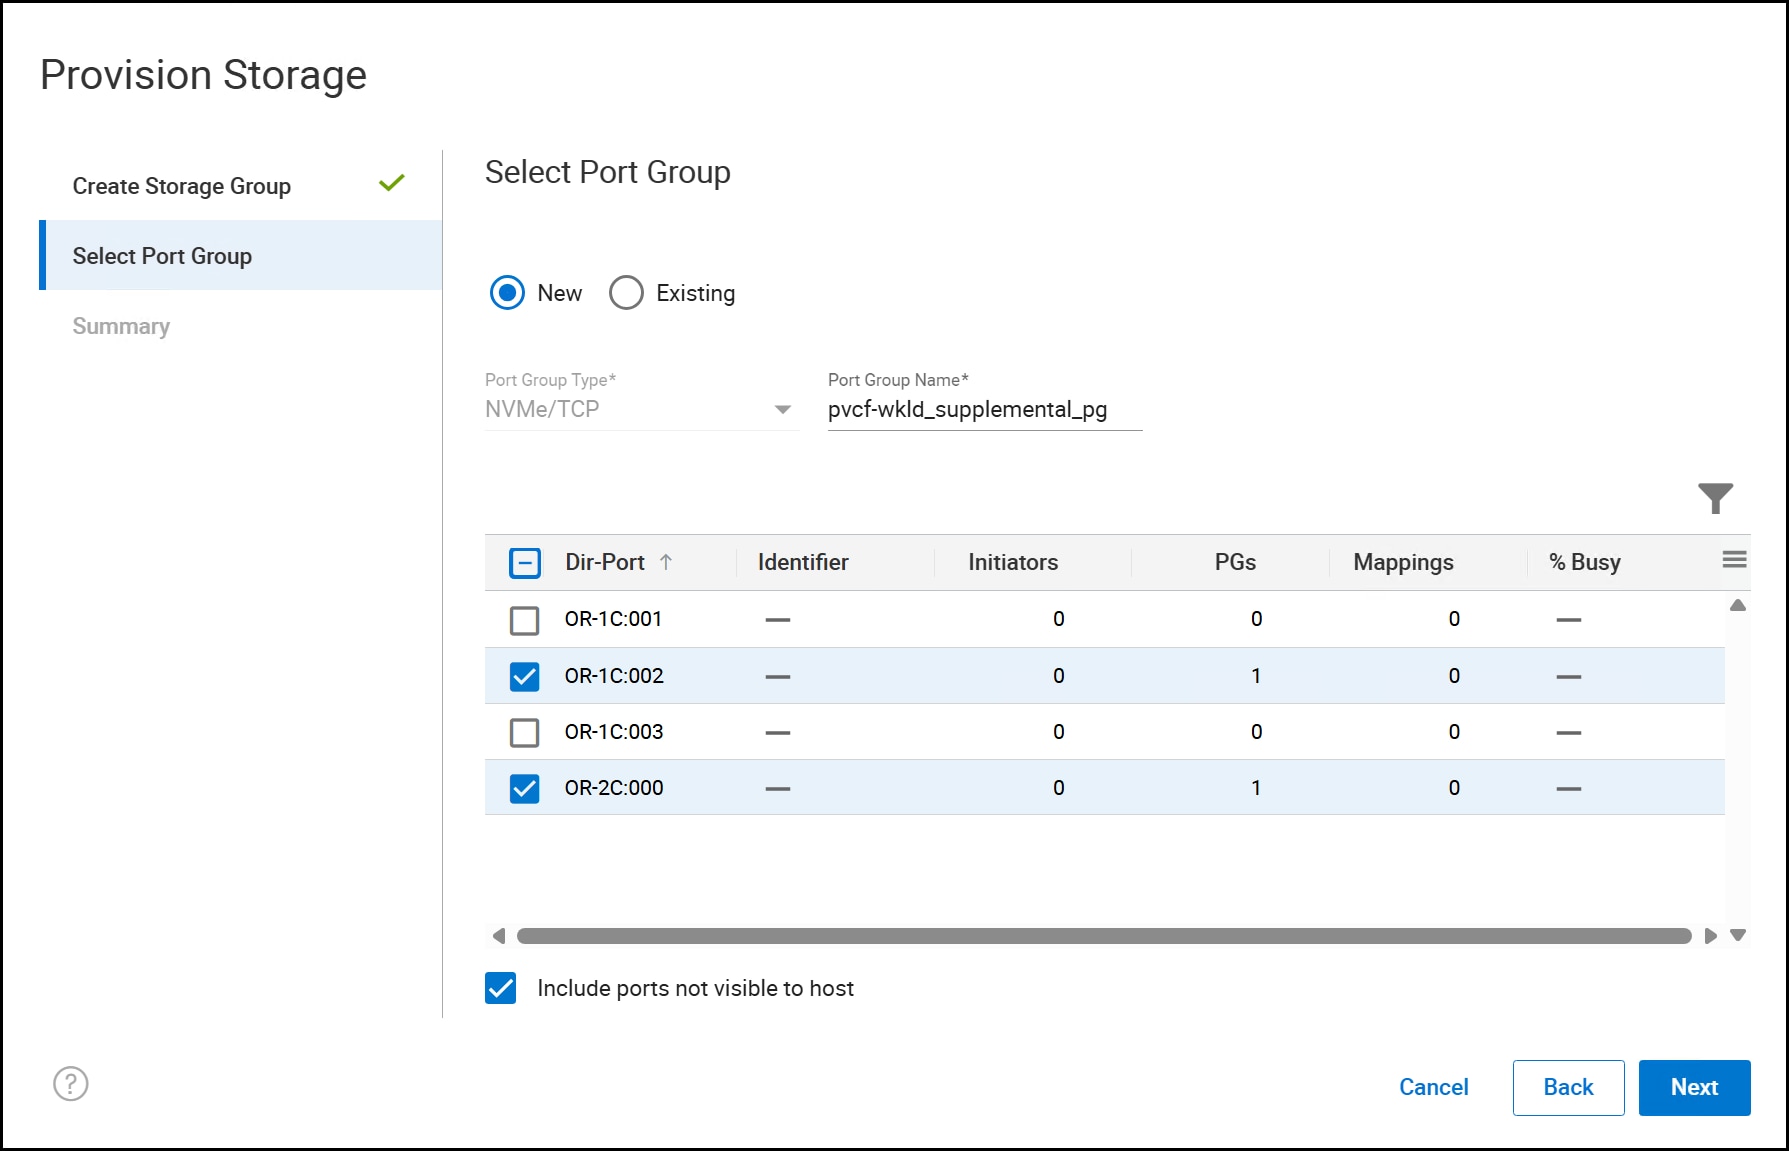Select the Existing port group radio button
Screen dimensions: 1789x1151
coord(626,293)
